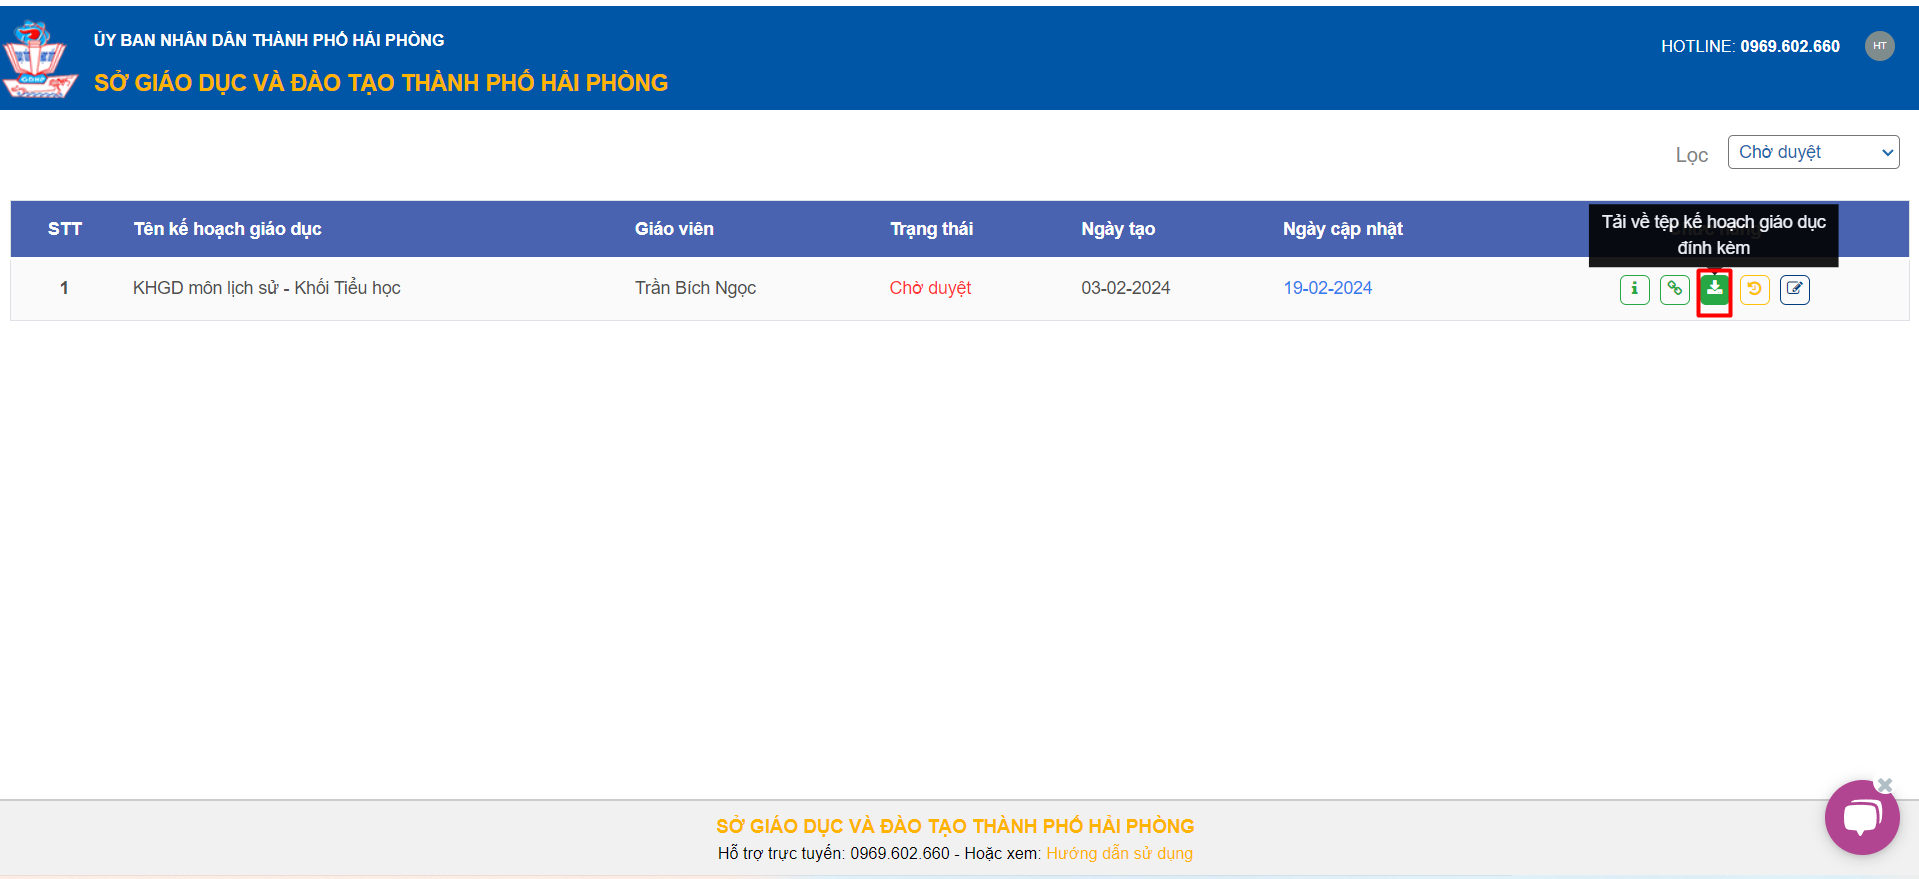The height and width of the screenshot is (879, 1919).
Task: Click the Tên kế hoạch giáo dục column header
Action: coord(227,229)
